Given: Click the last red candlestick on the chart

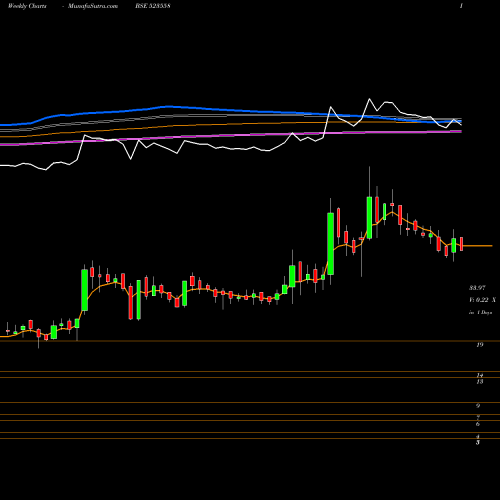Looking at the screenshot, I should (x=462, y=244).
